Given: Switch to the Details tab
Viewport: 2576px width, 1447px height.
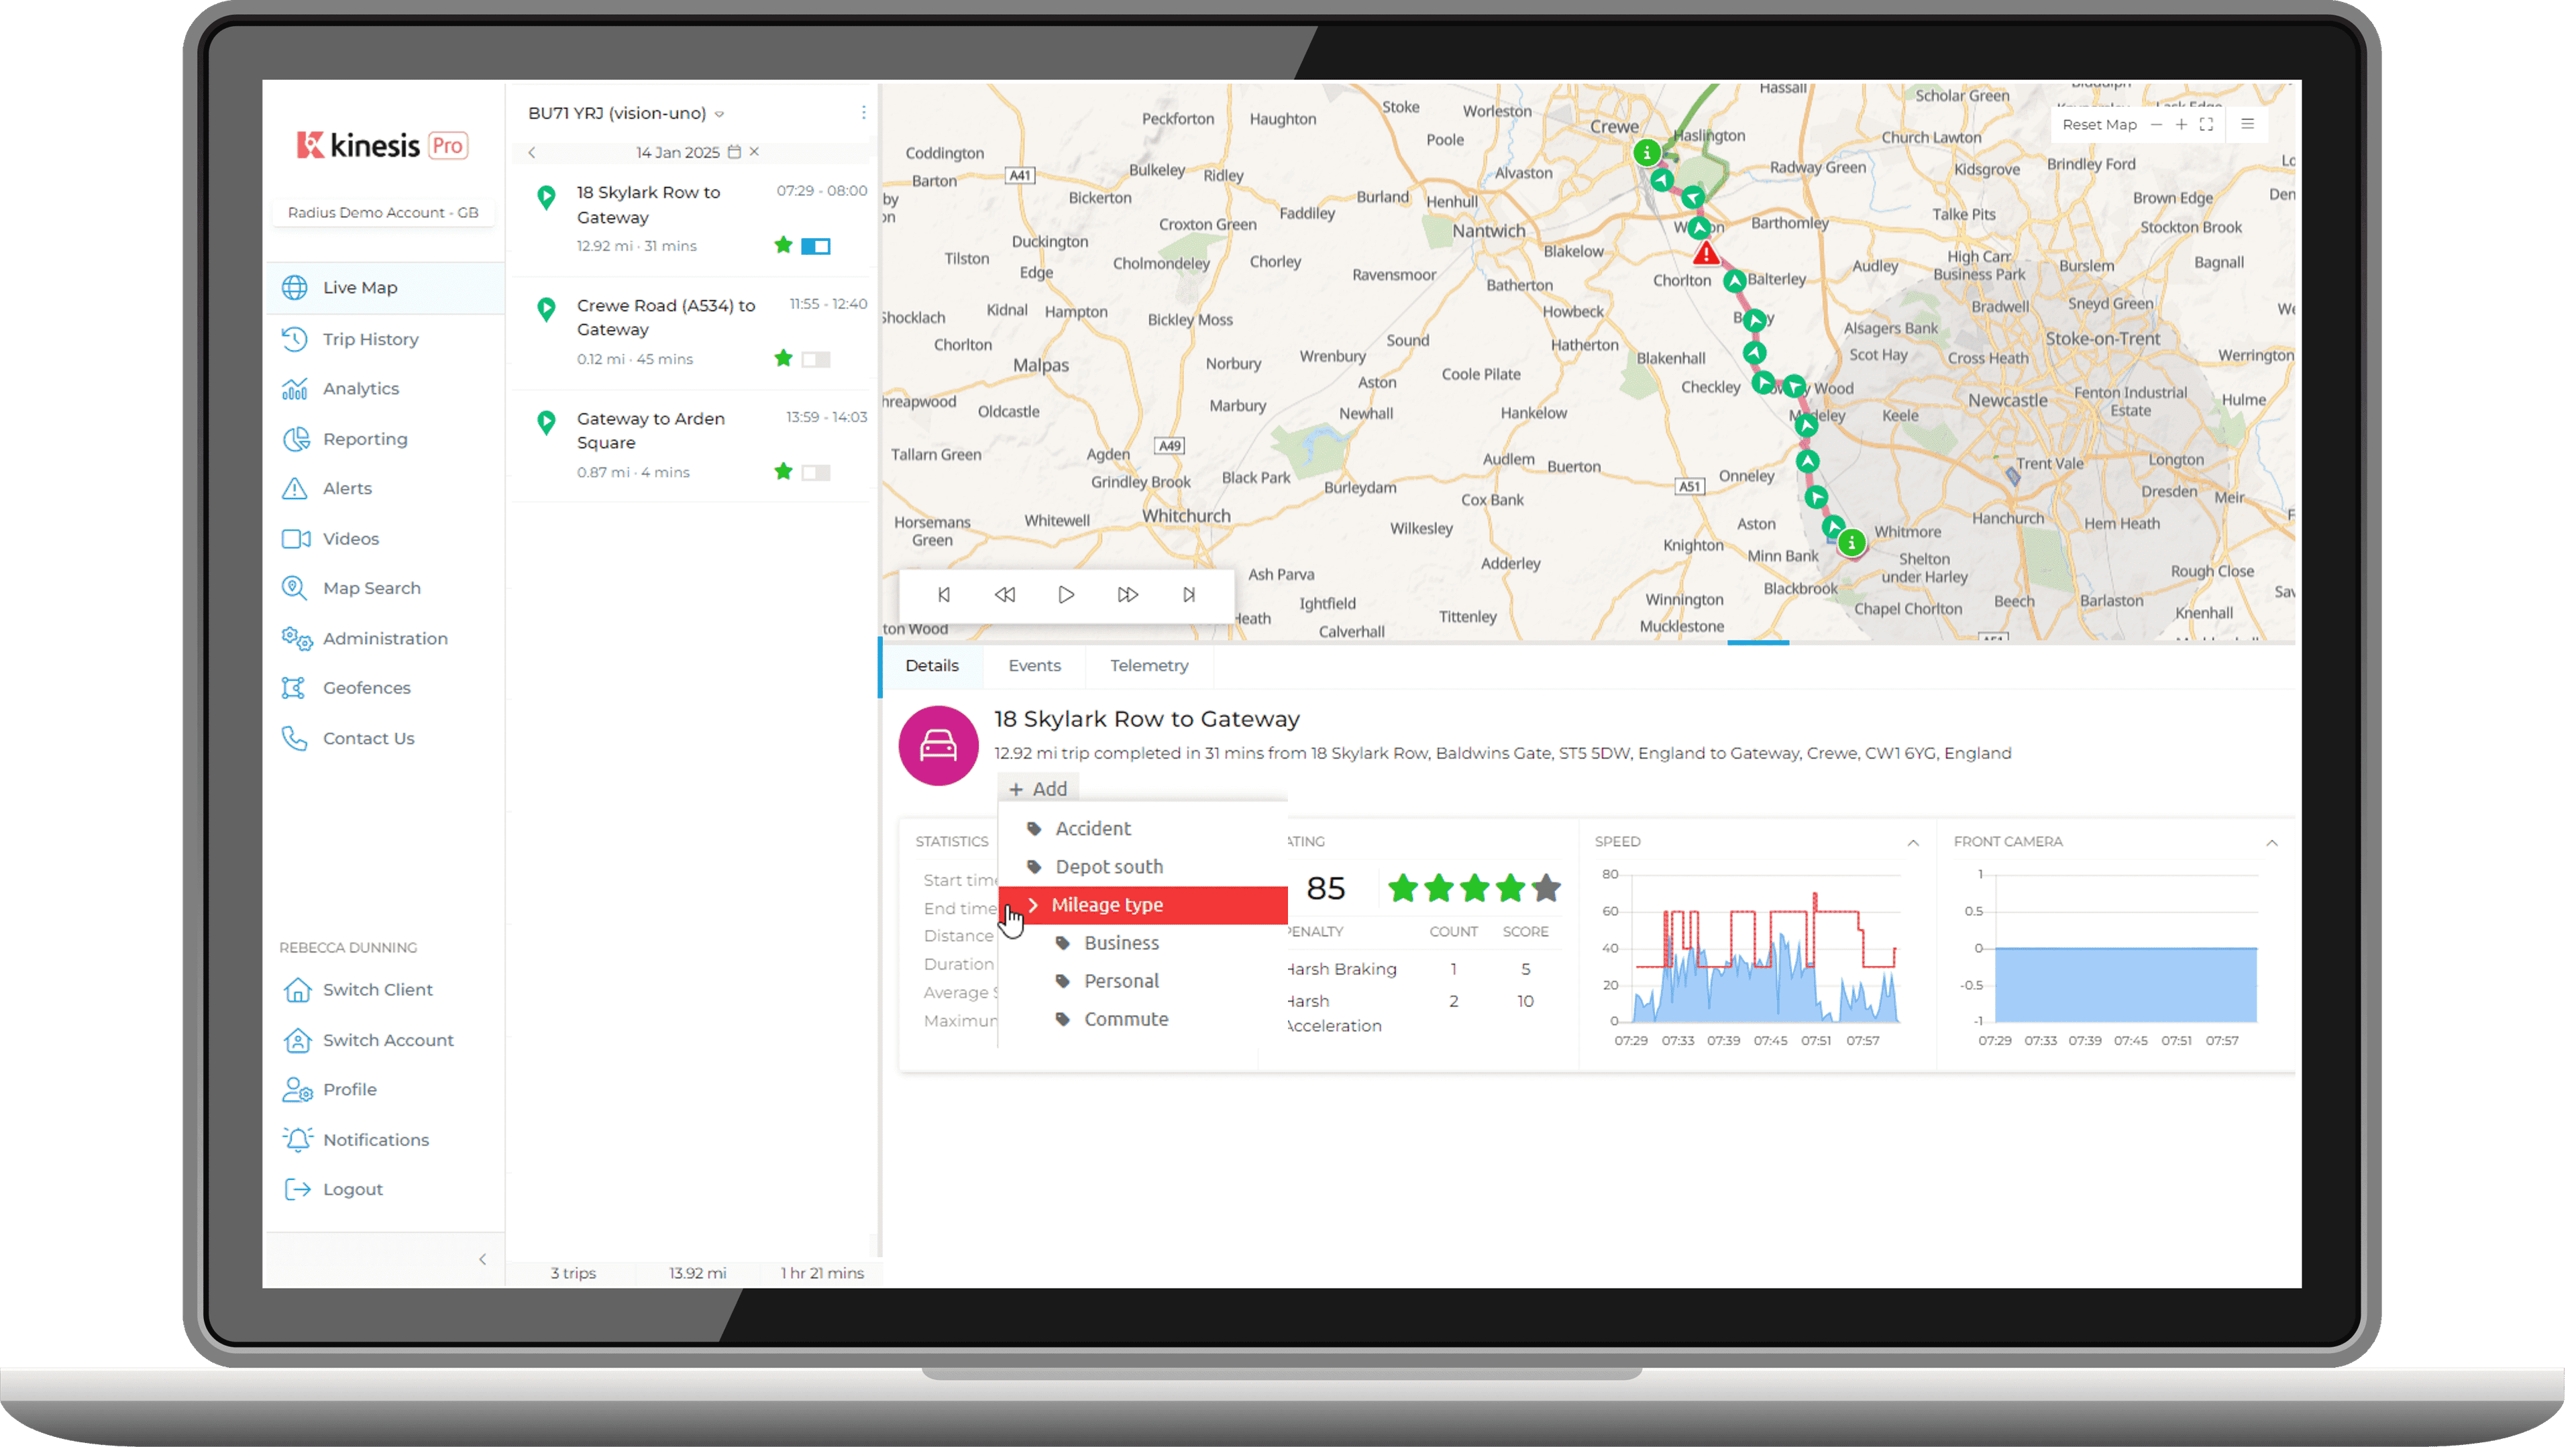Looking at the screenshot, I should click(x=932, y=666).
